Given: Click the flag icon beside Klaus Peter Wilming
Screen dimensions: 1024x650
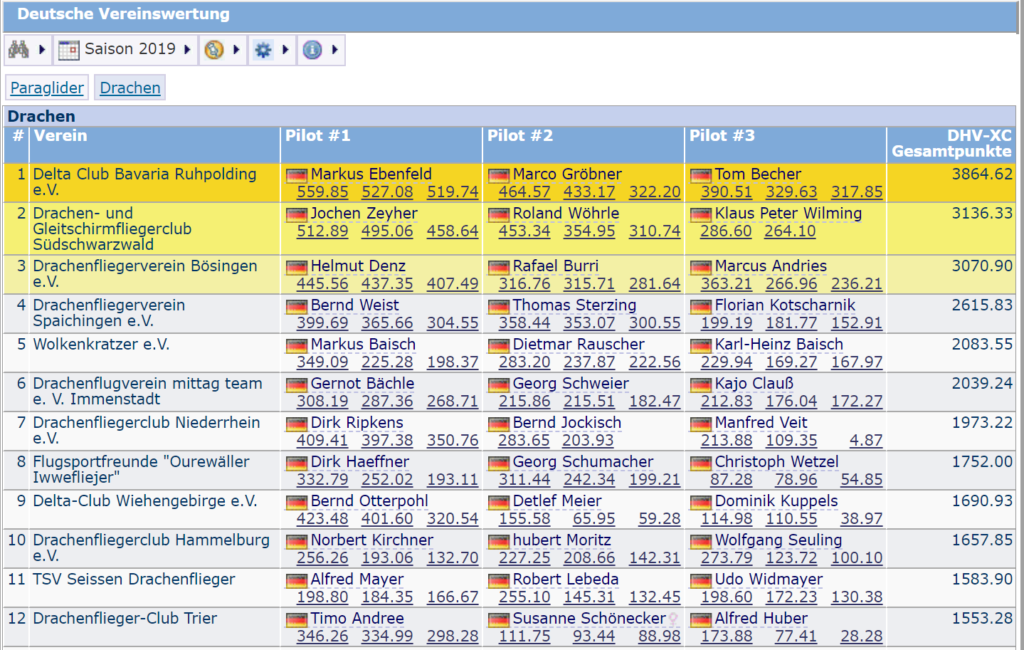Looking at the screenshot, I should tap(701, 214).
